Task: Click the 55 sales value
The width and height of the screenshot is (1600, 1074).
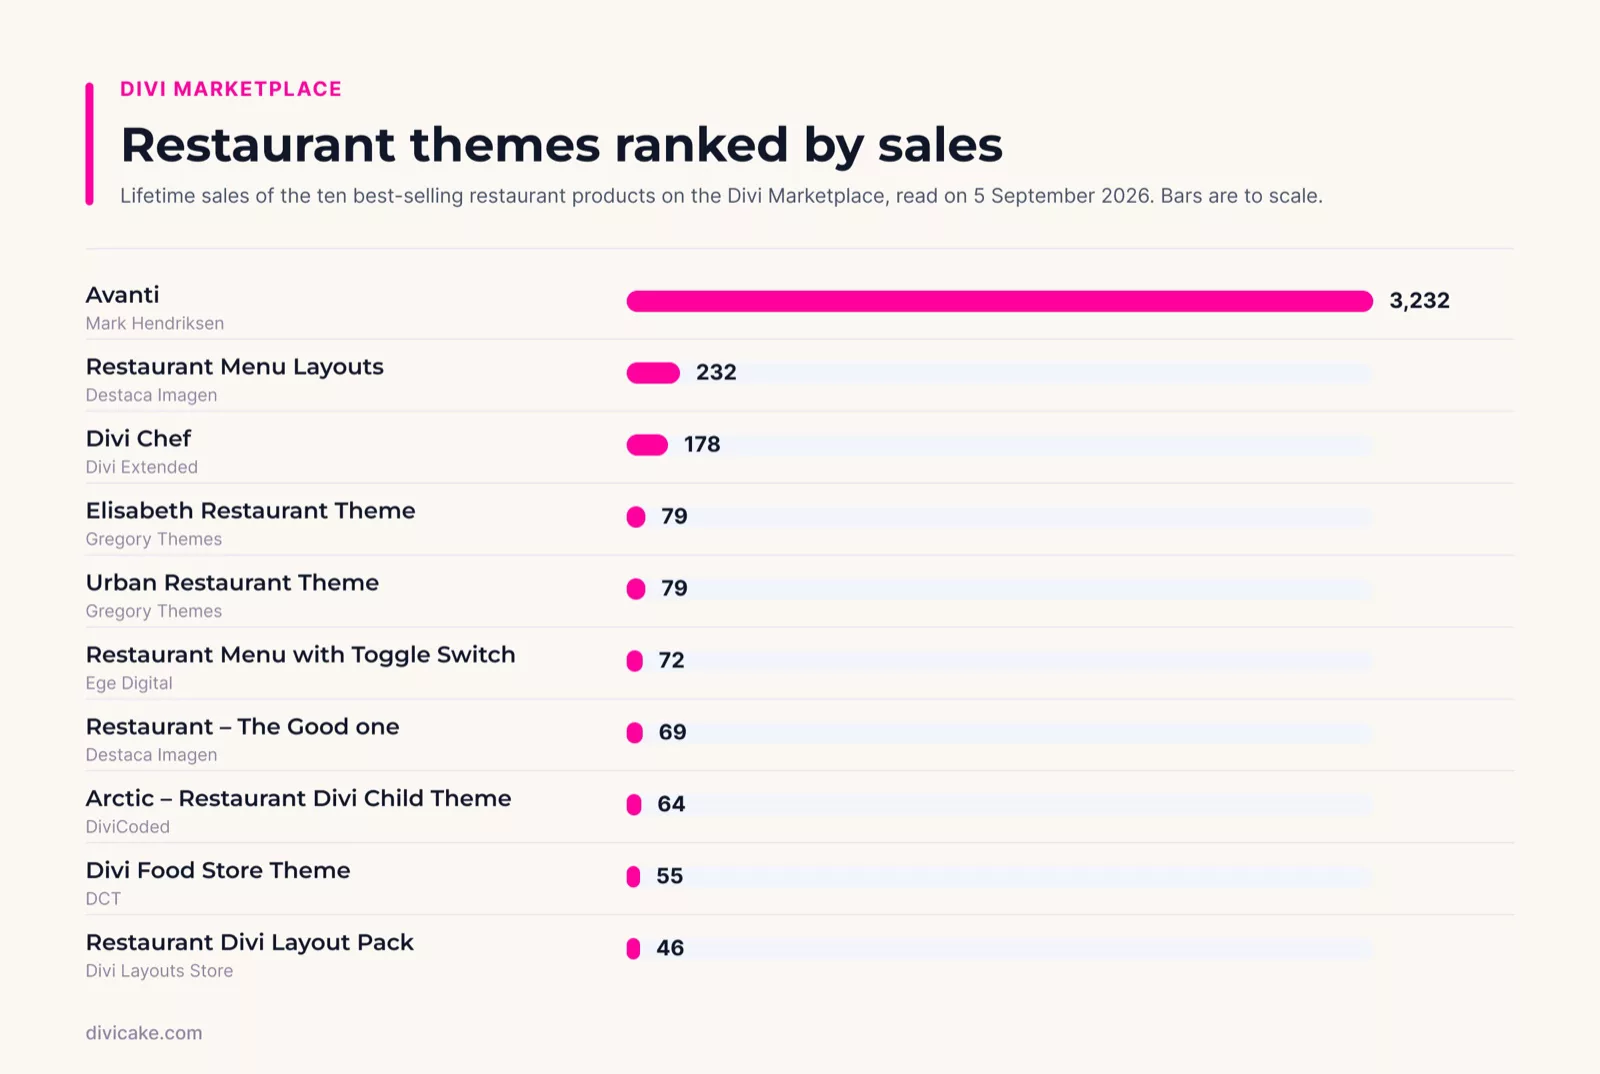Action: tap(669, 877)
